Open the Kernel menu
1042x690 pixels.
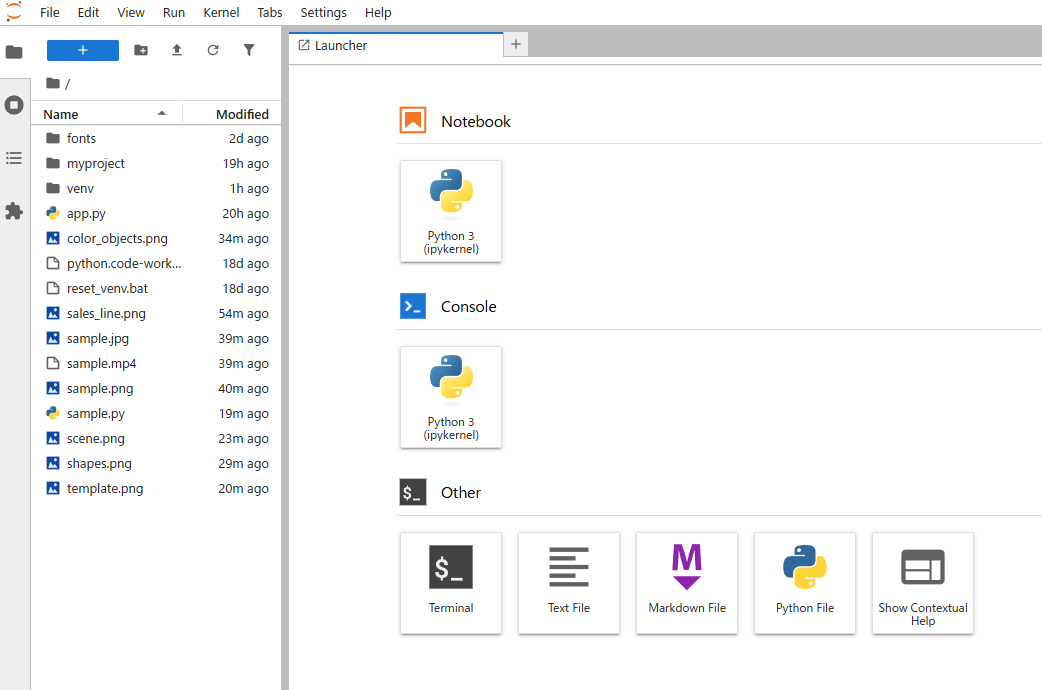coord(221,13)
